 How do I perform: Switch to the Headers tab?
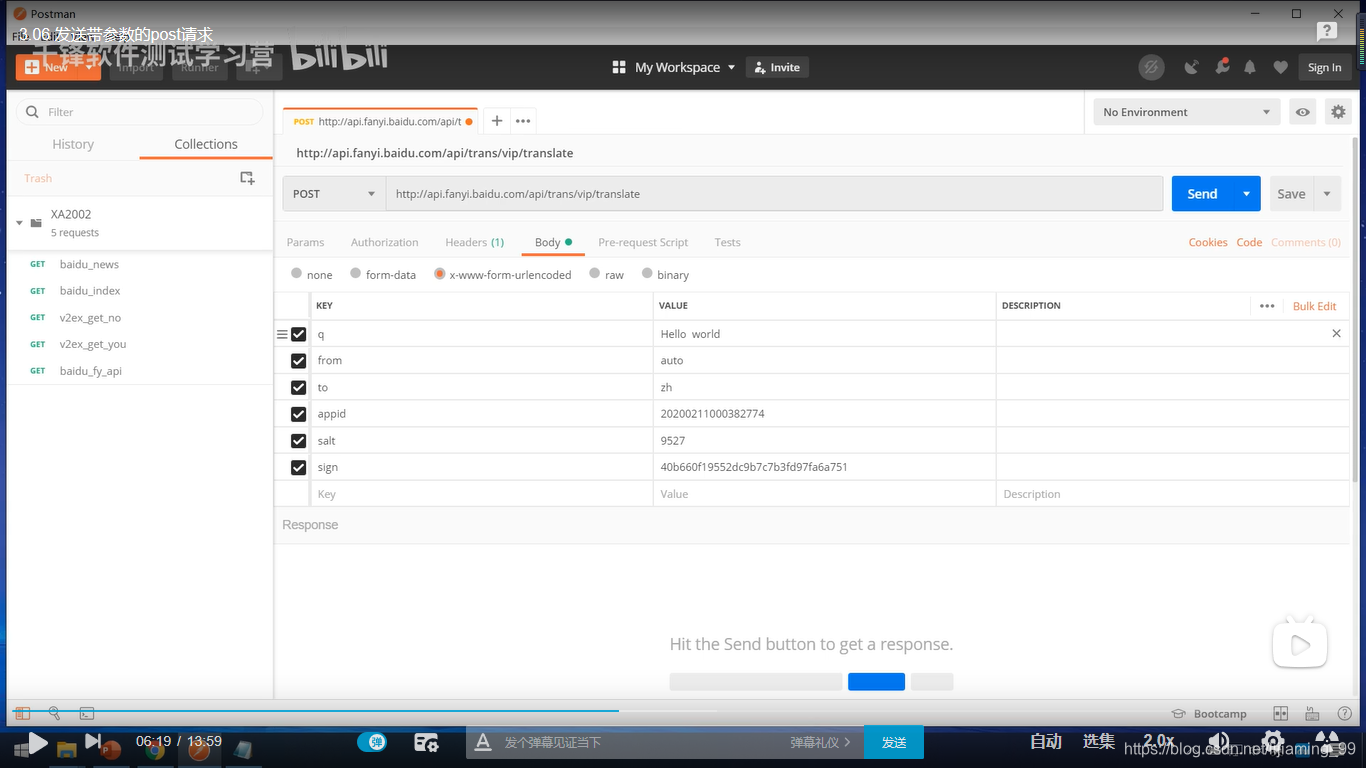pos(474,242)
